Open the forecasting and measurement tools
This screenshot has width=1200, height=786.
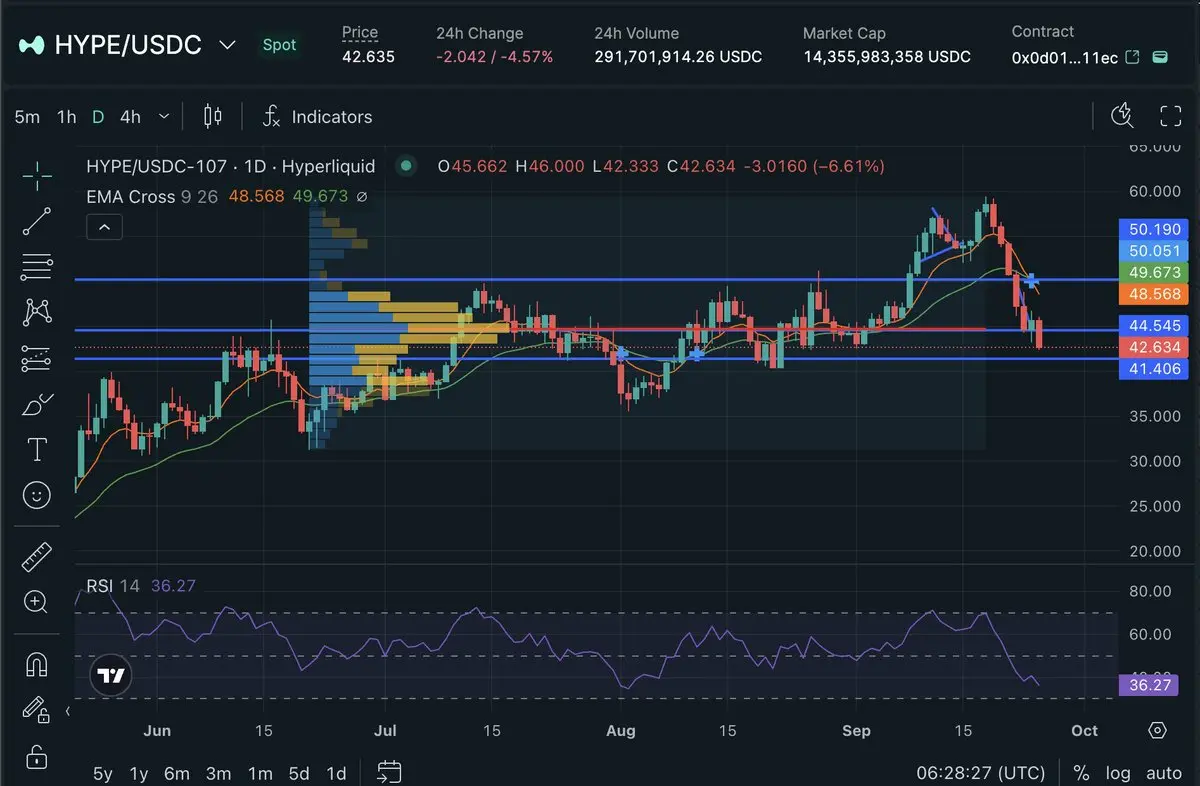click(x=37, y=358)
